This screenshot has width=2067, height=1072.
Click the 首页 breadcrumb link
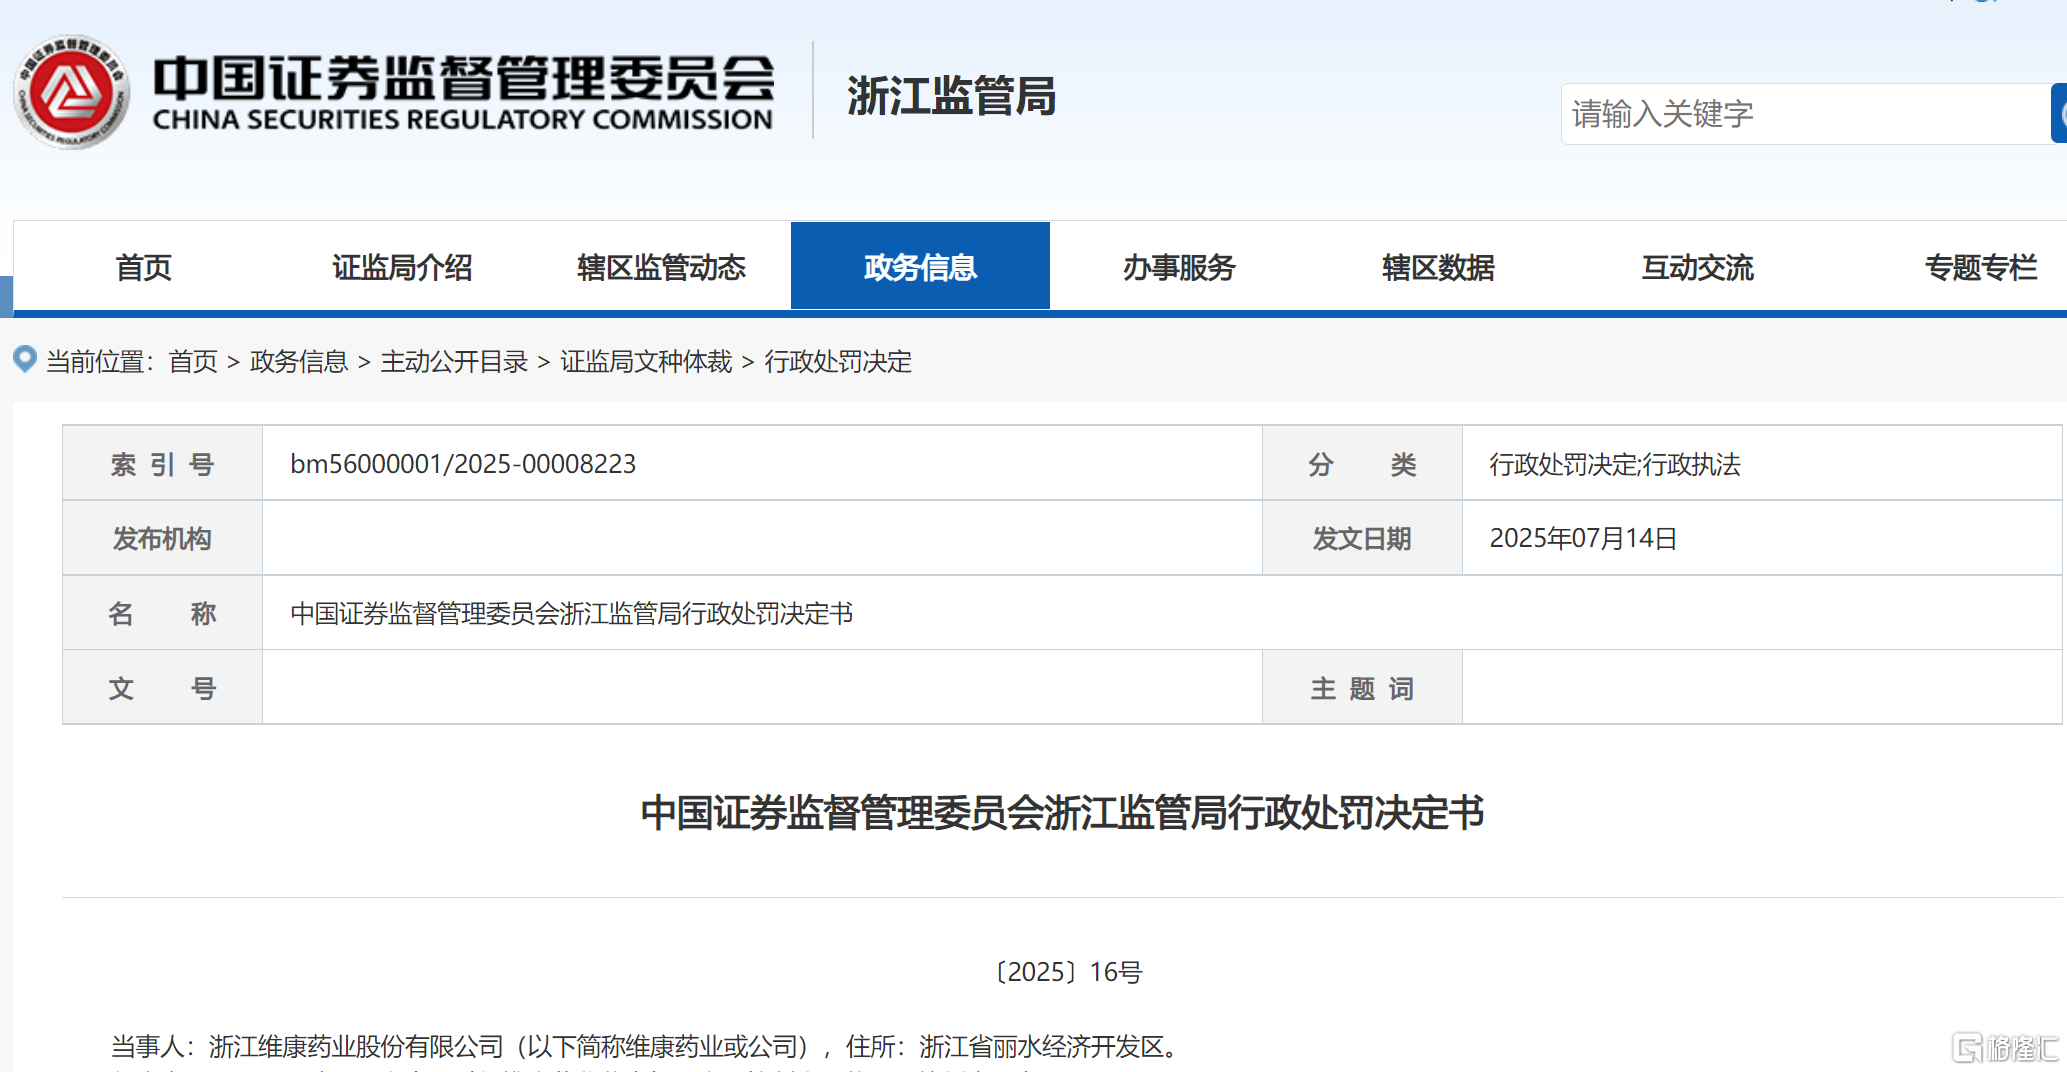193,361
